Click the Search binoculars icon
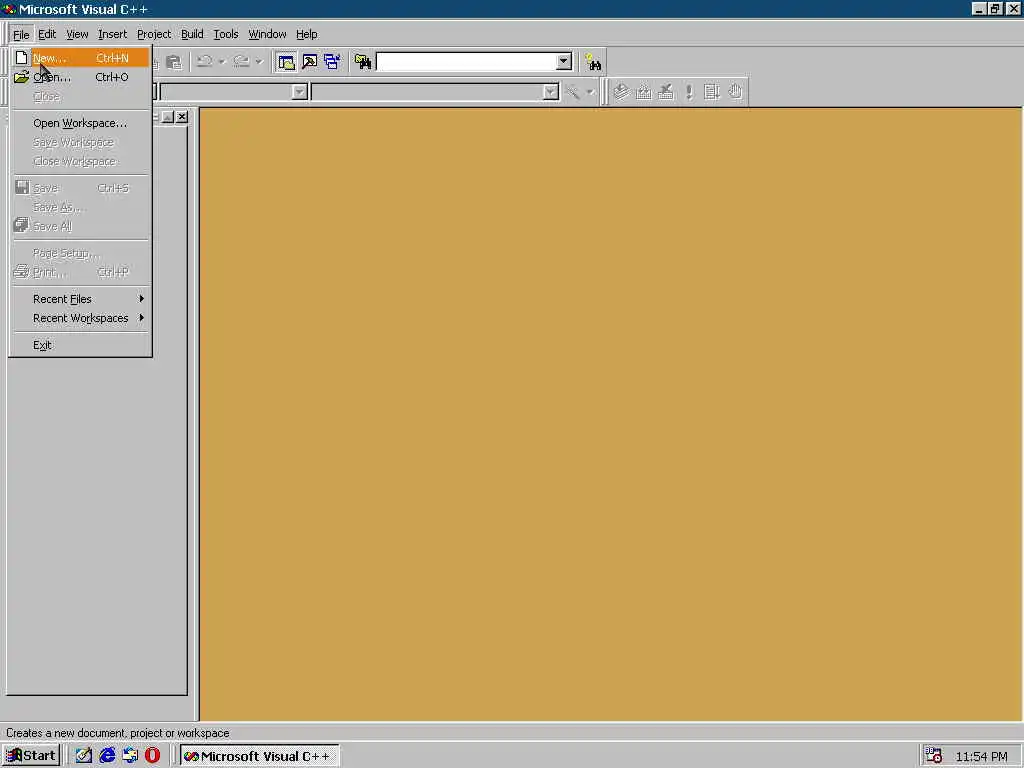1024x768 pixels. pyautogui.click(x=593, y=62)
